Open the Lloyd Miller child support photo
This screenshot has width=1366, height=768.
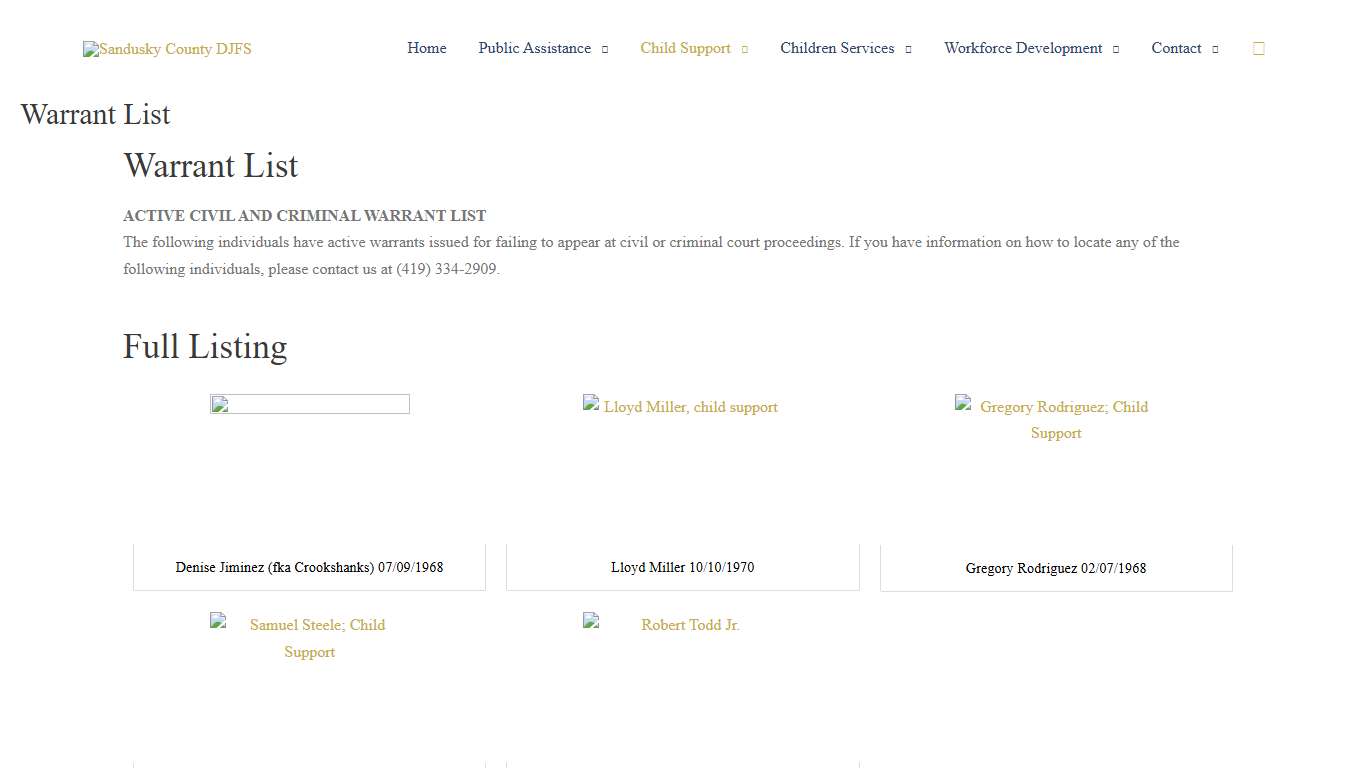(x=681, y=407)
